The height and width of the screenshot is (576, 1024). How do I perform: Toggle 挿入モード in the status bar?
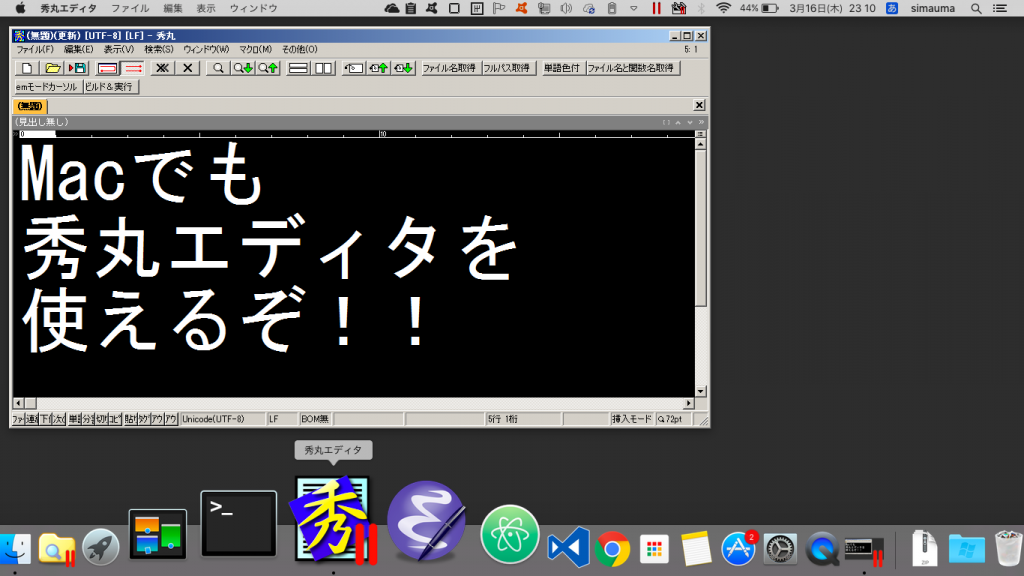(x=631, y=419)
